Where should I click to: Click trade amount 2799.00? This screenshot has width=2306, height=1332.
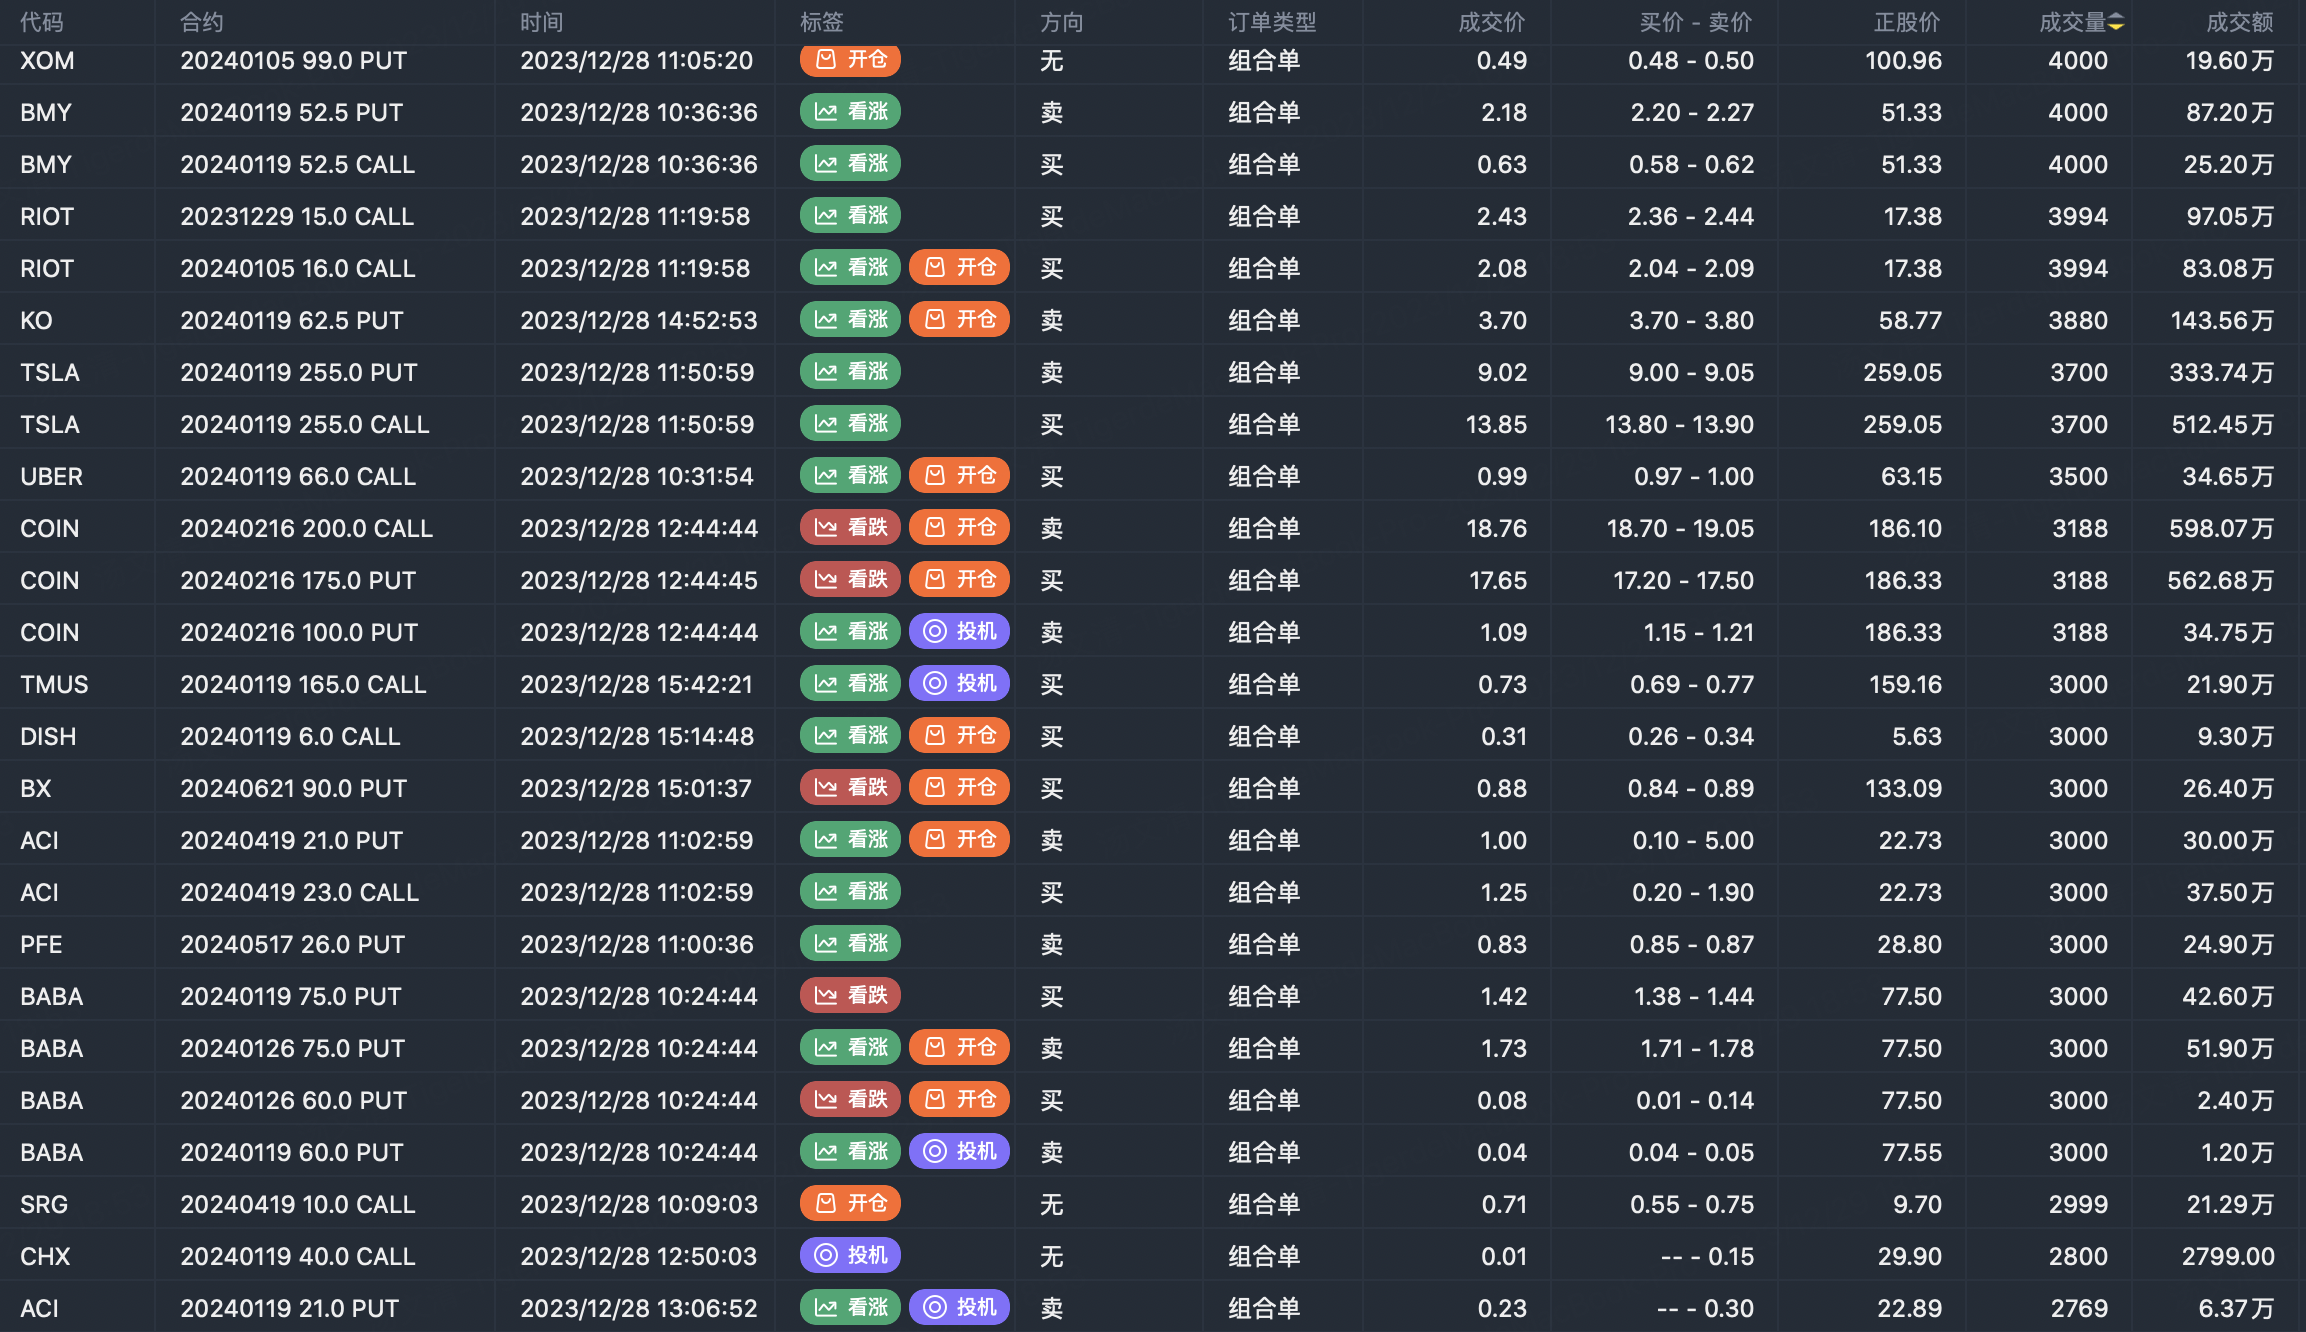click(x=2228, y=1256)
